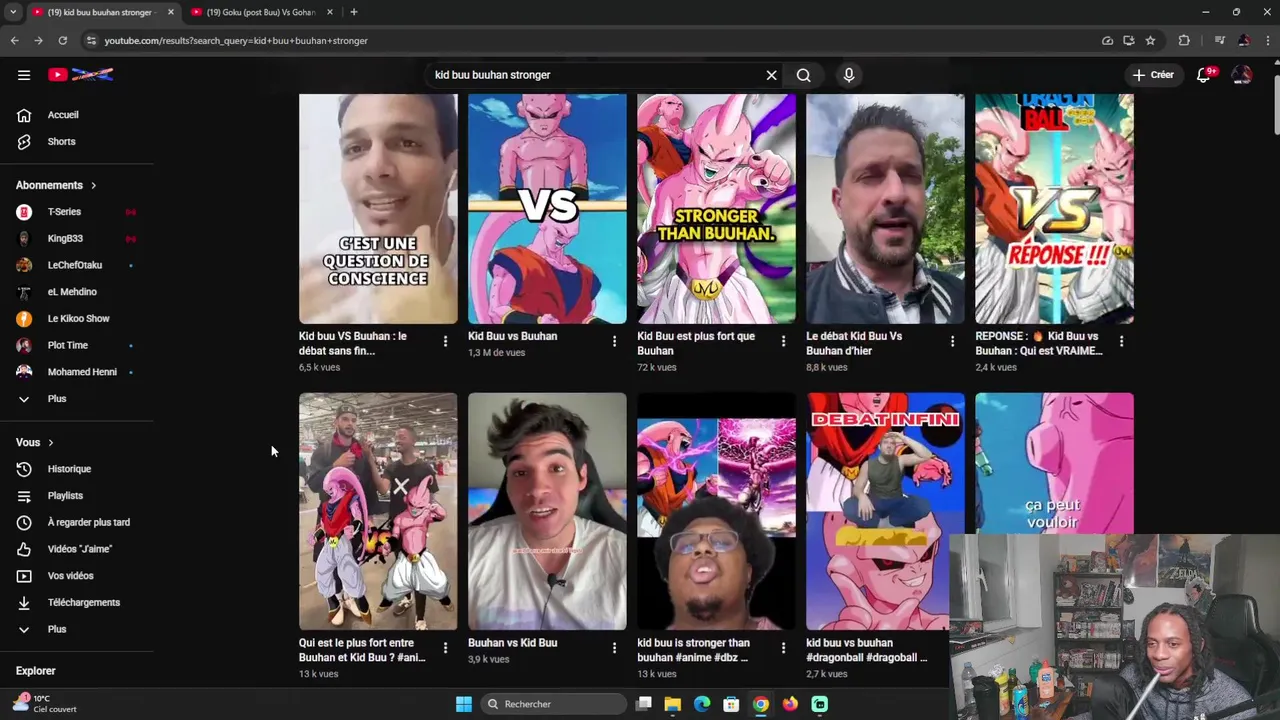Launch Firefox from the taskbar

[790, 704]
